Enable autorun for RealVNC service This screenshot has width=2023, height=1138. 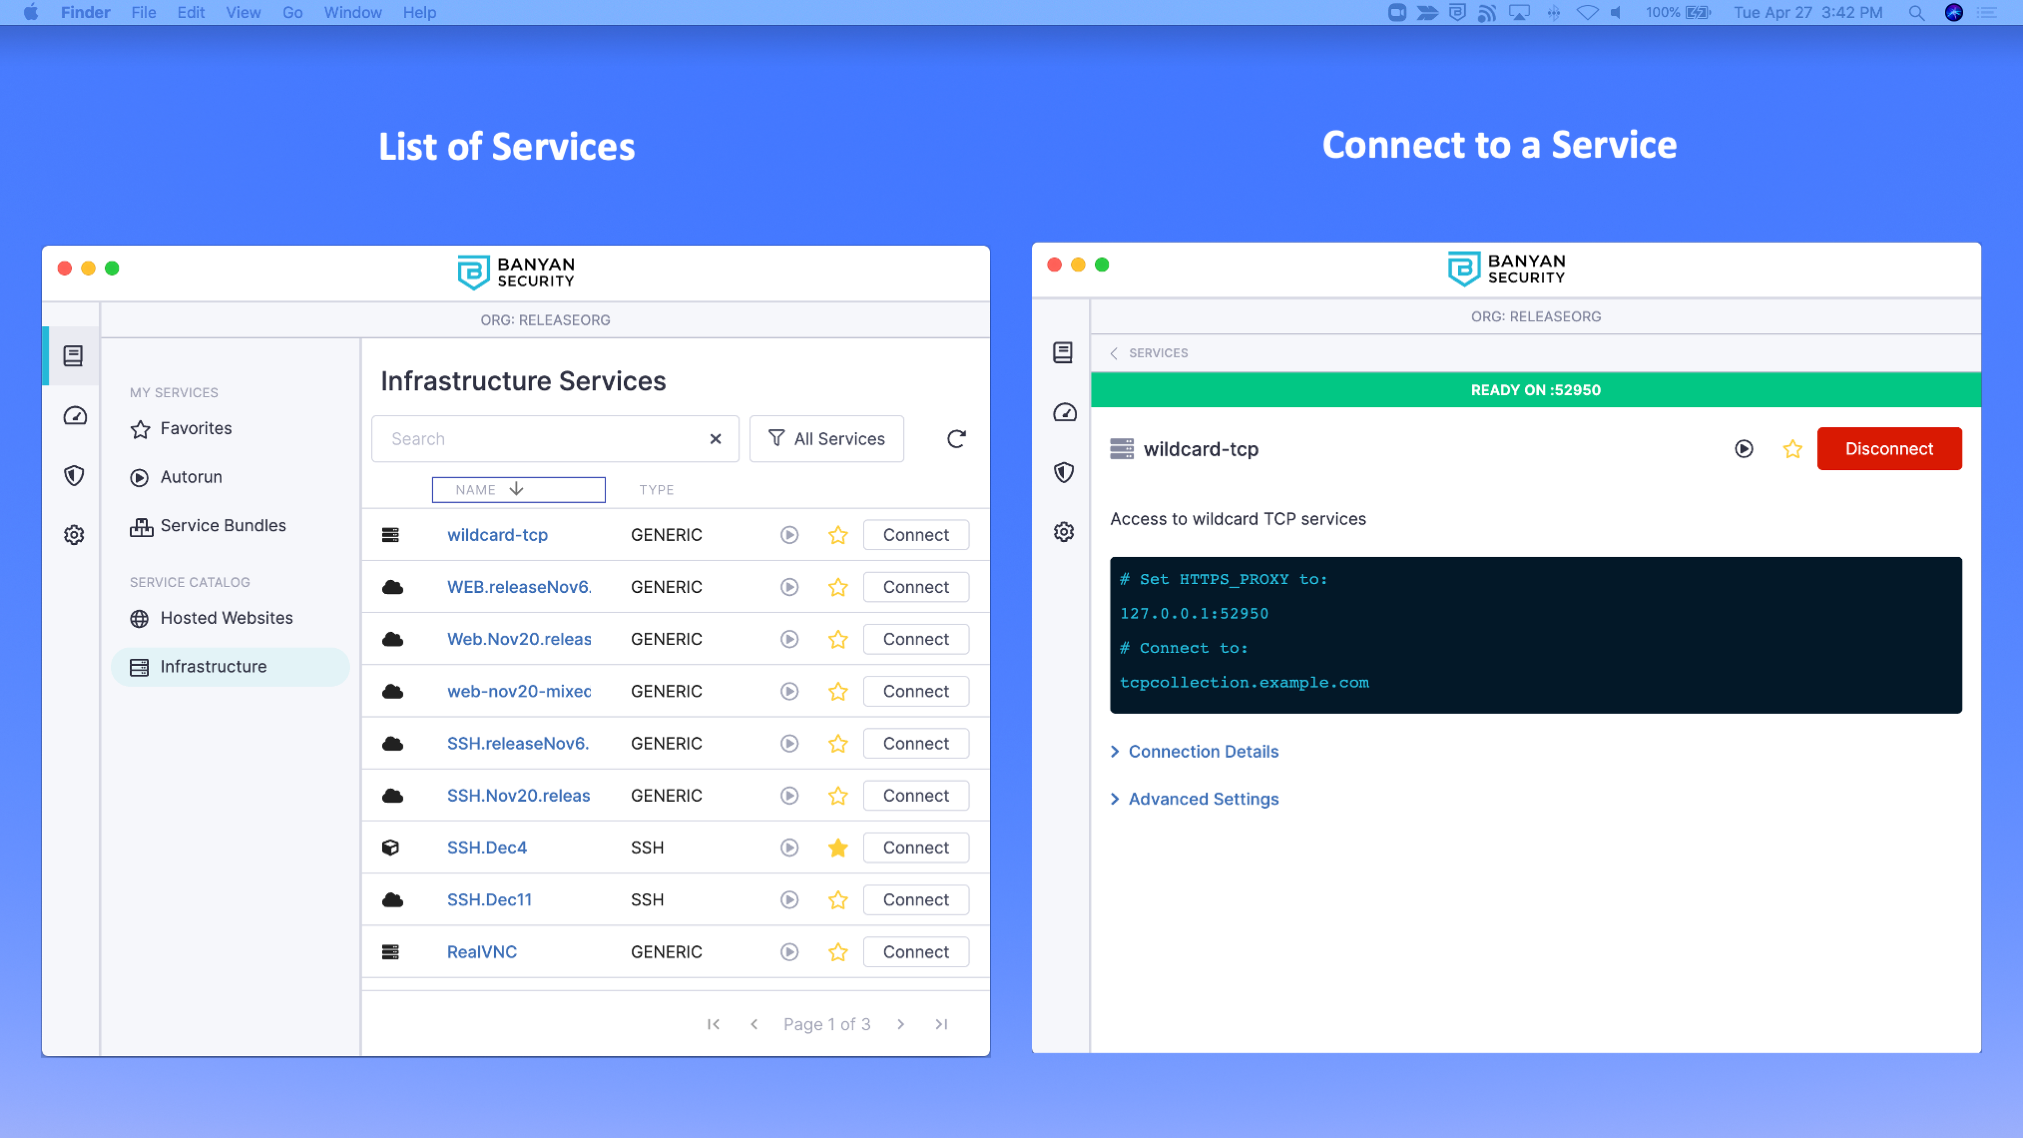pos(789,952)
